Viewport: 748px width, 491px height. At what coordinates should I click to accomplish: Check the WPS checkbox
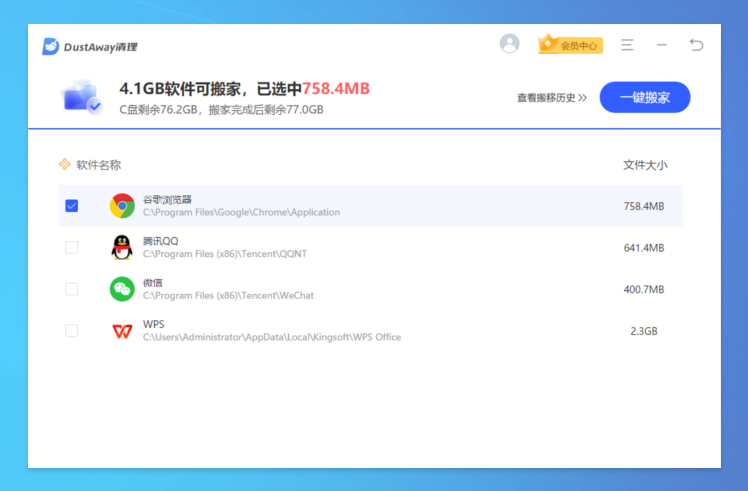(x=72, y=330)
